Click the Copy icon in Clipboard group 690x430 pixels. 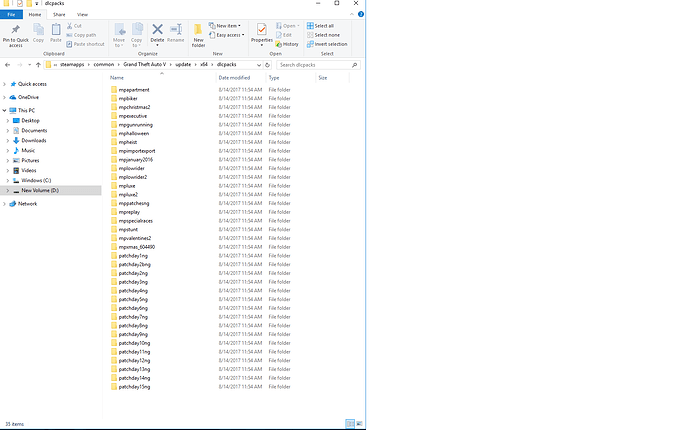(38, 30)
